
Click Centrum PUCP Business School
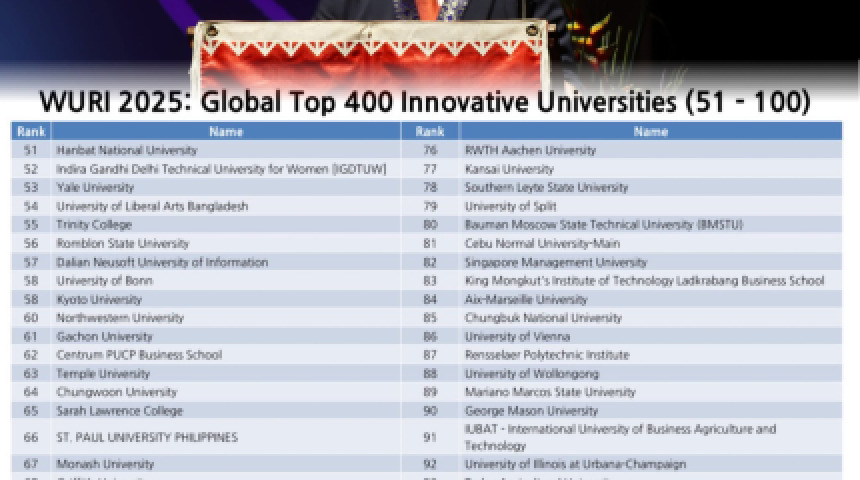point(139,355)
